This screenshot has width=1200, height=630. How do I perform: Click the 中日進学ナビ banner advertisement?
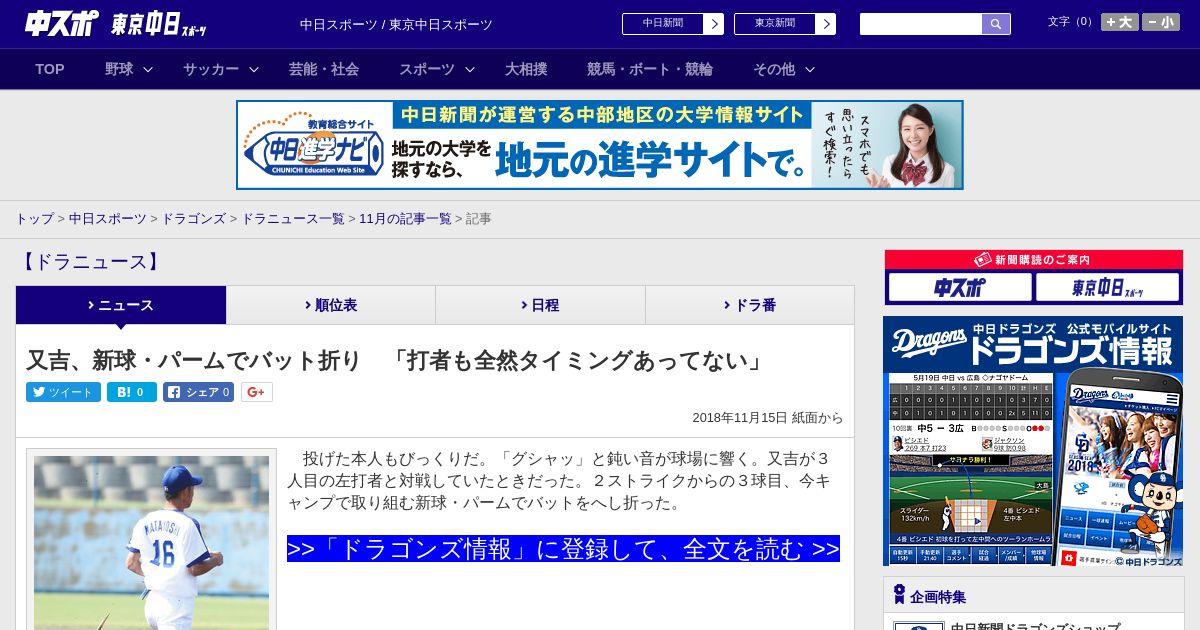point(600,145)
